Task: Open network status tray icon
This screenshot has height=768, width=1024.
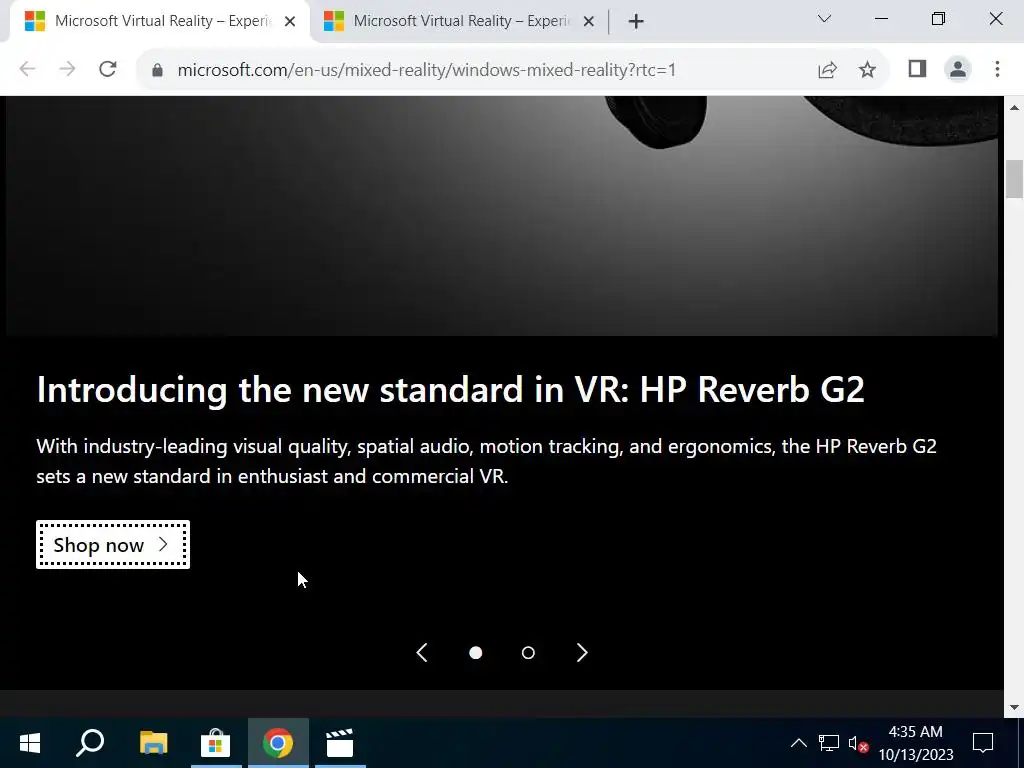Action: coord(829,743)
